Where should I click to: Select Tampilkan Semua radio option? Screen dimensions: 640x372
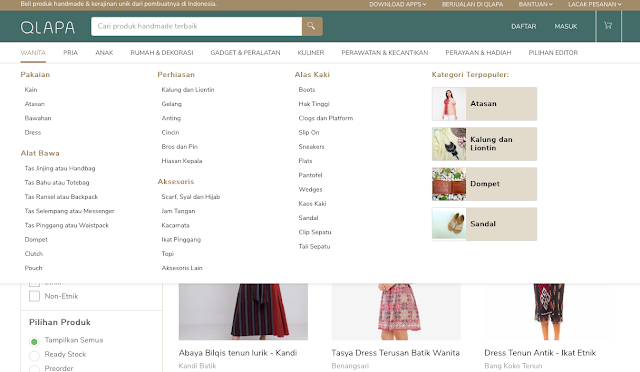click(34, 341)
